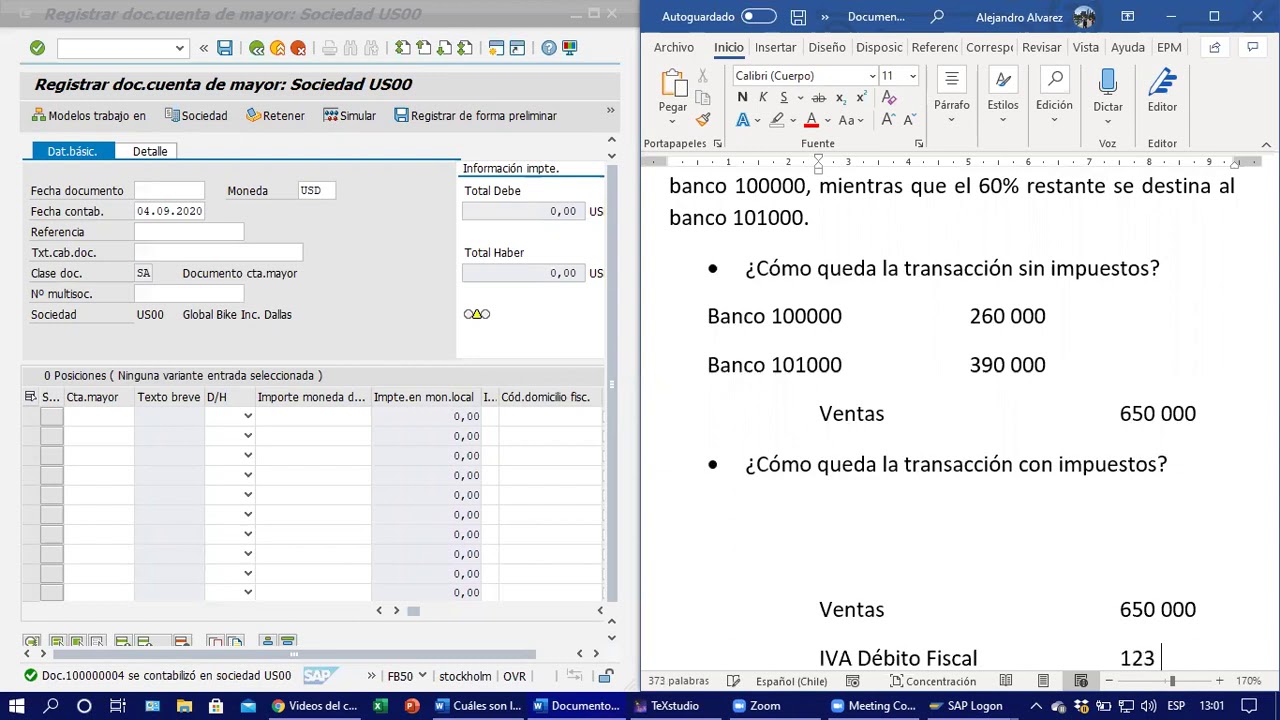The image size is (1280, 720).
Task: Select the second position row selector
Action: point(51,436)
